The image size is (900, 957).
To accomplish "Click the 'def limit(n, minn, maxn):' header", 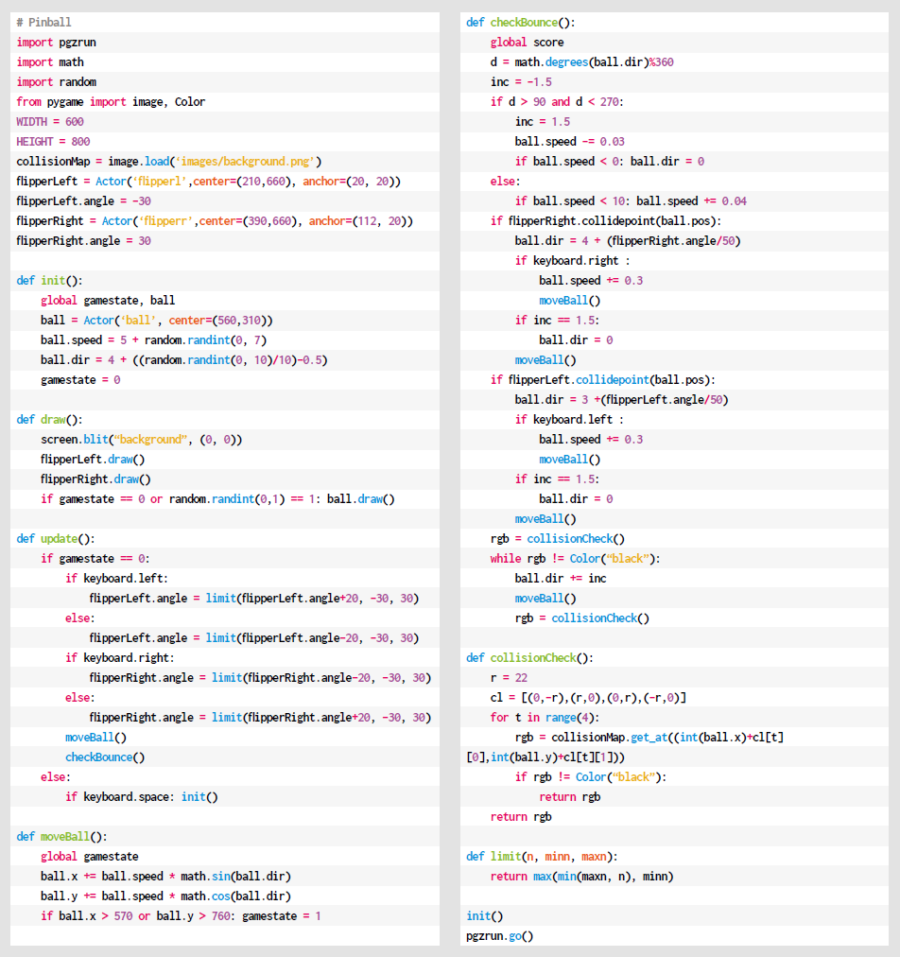I will (x=541, y=857).
